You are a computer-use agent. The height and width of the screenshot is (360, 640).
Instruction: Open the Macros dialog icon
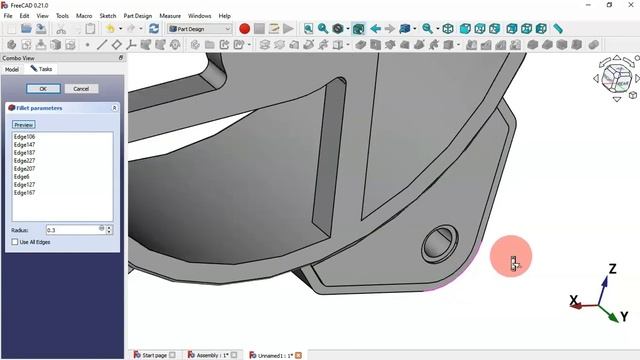pyautogui.click(x=274, y=29)
